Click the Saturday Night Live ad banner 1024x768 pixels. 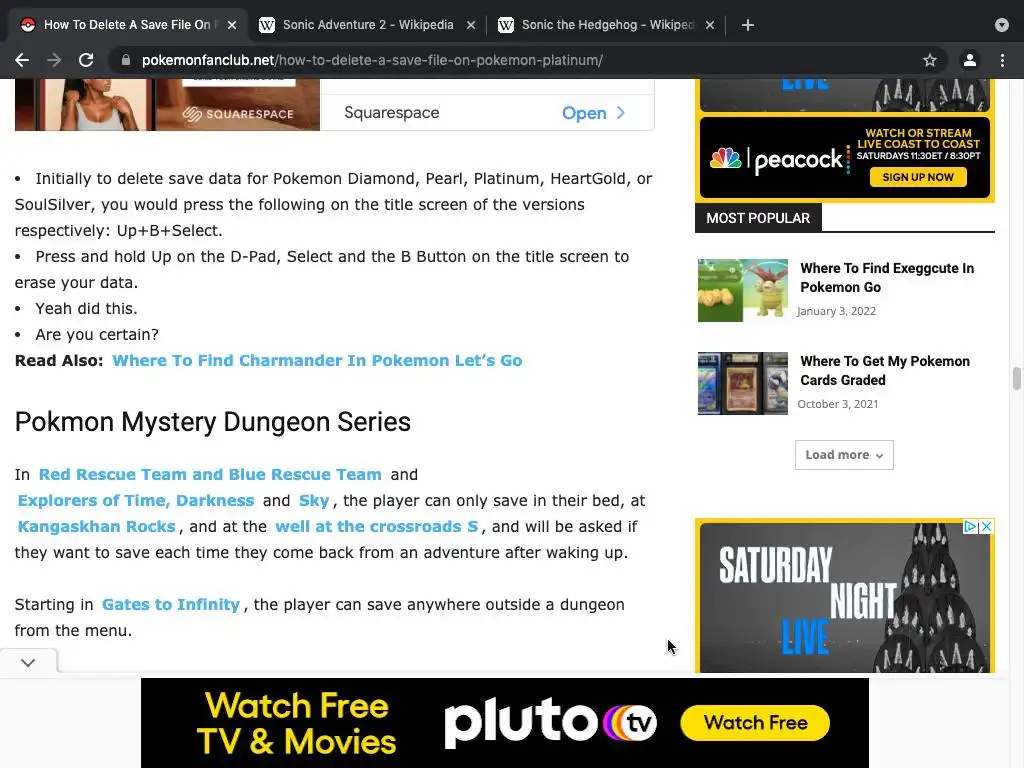point(844,598)
